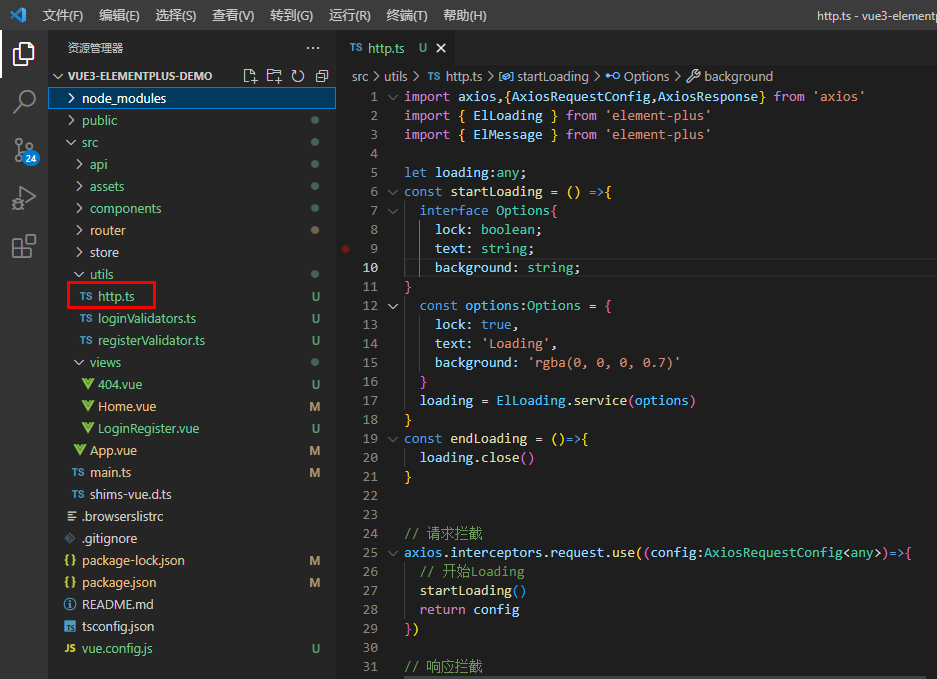Fold the startLoading function at line 6

393,192
